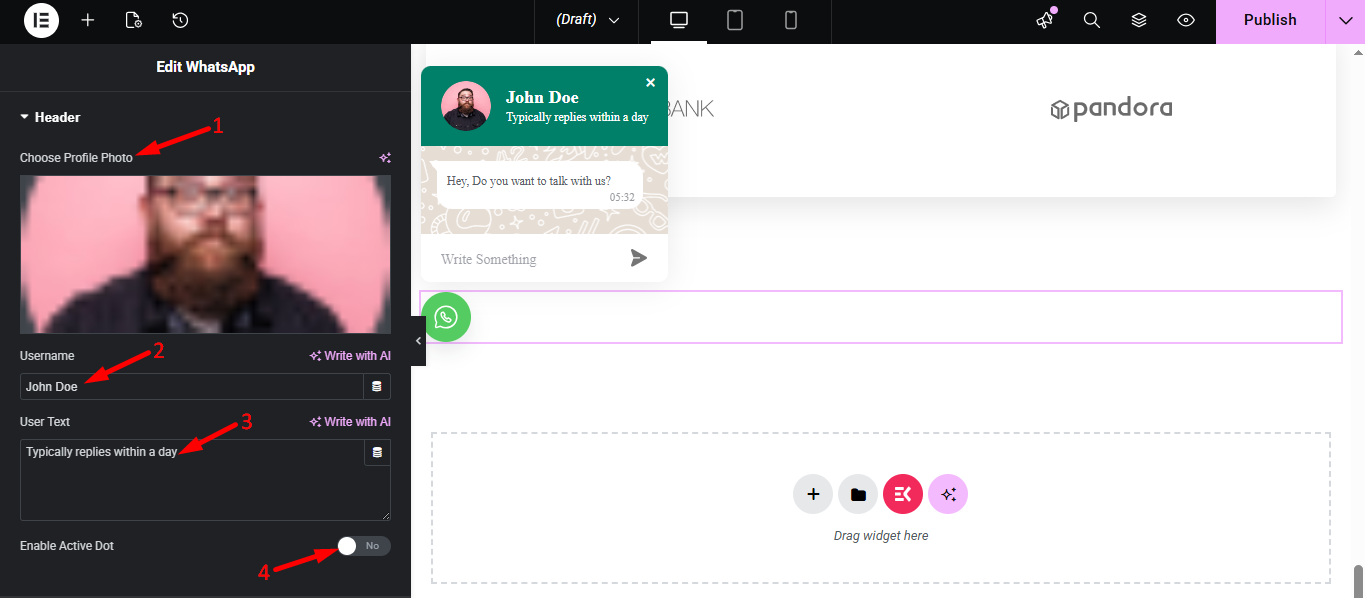
Task: Switch to mobile preview icon
Action: coord(790,20)
